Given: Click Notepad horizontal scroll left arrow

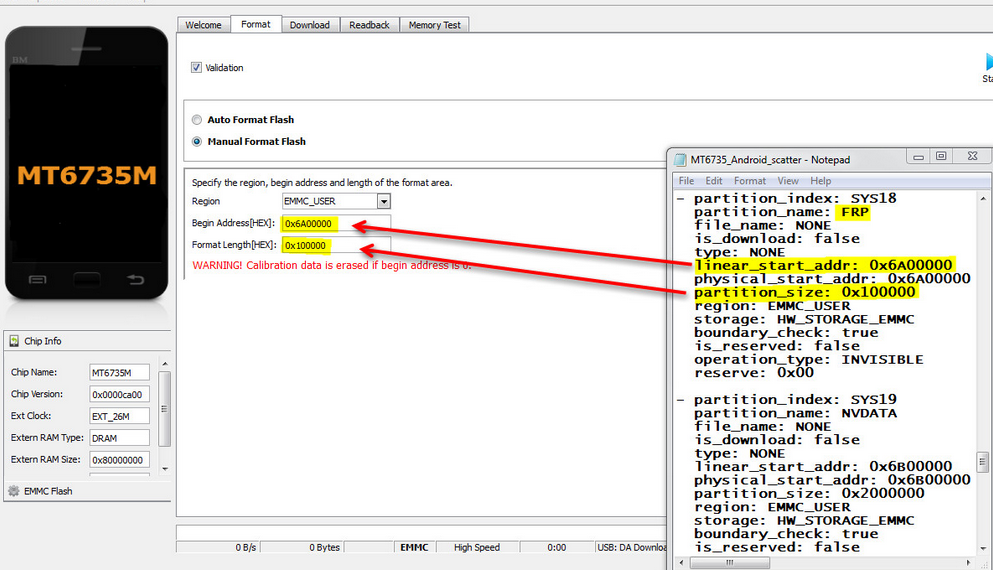Looking at the screenshot, I should [681, 562].
